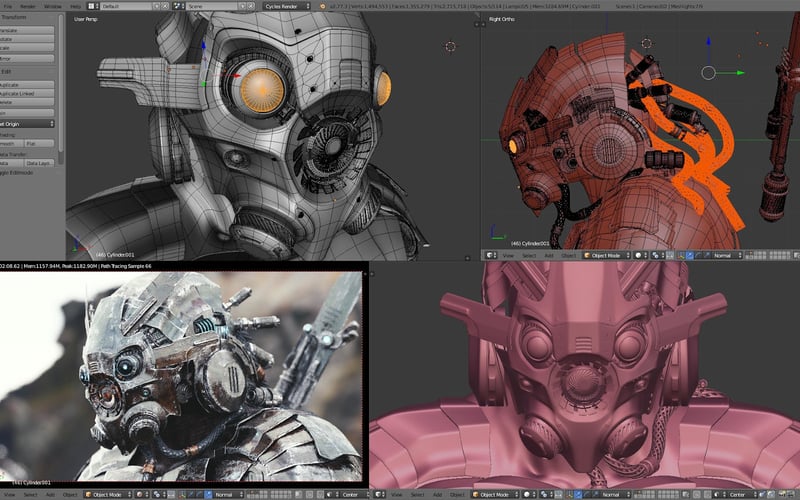
Task: Open the screen layout browser icon
Action: click(91, 6)
